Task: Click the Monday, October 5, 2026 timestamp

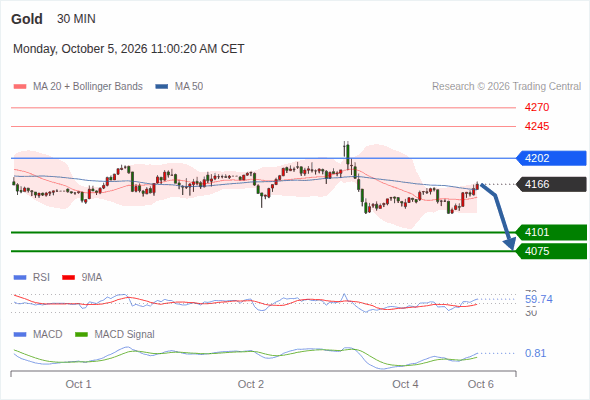Action: coord(129,49)
